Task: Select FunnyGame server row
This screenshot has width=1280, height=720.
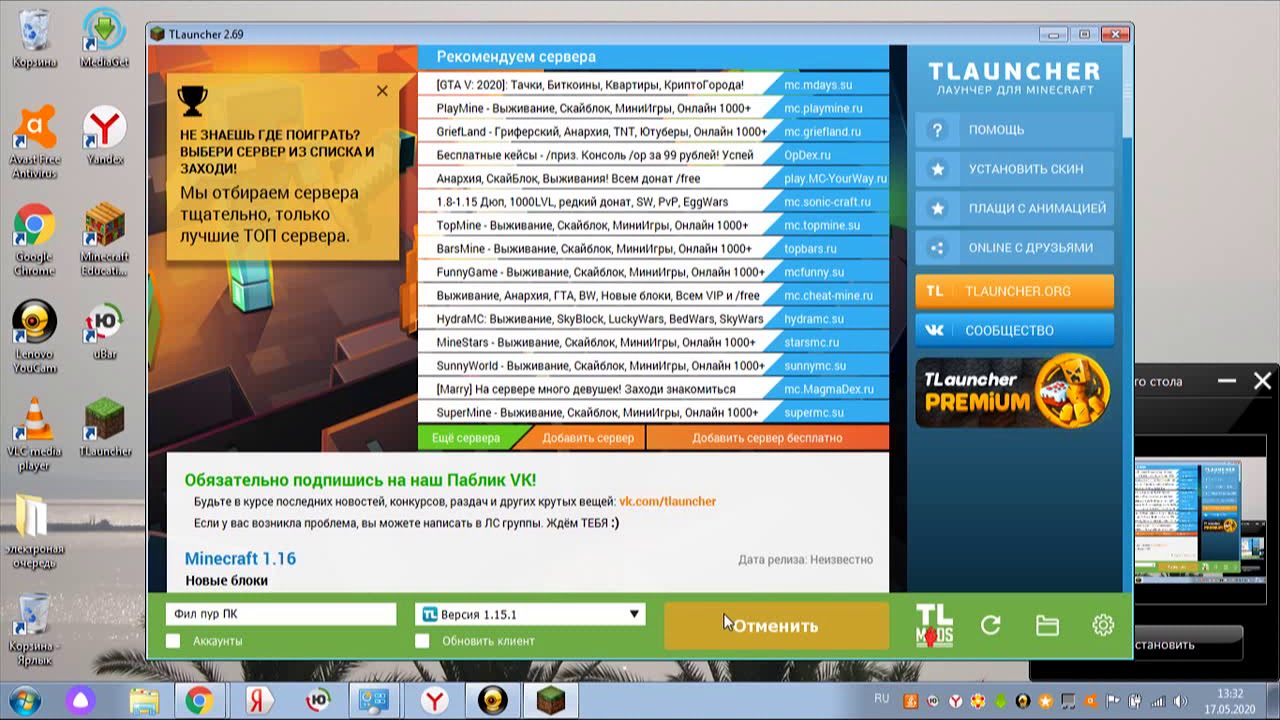Action: pyautogui.click(x=653, y=272)
